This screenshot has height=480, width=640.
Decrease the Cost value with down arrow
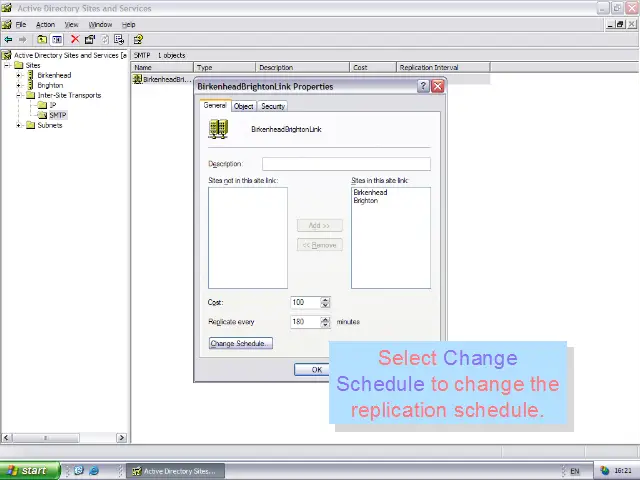click(x=325, y=305)
